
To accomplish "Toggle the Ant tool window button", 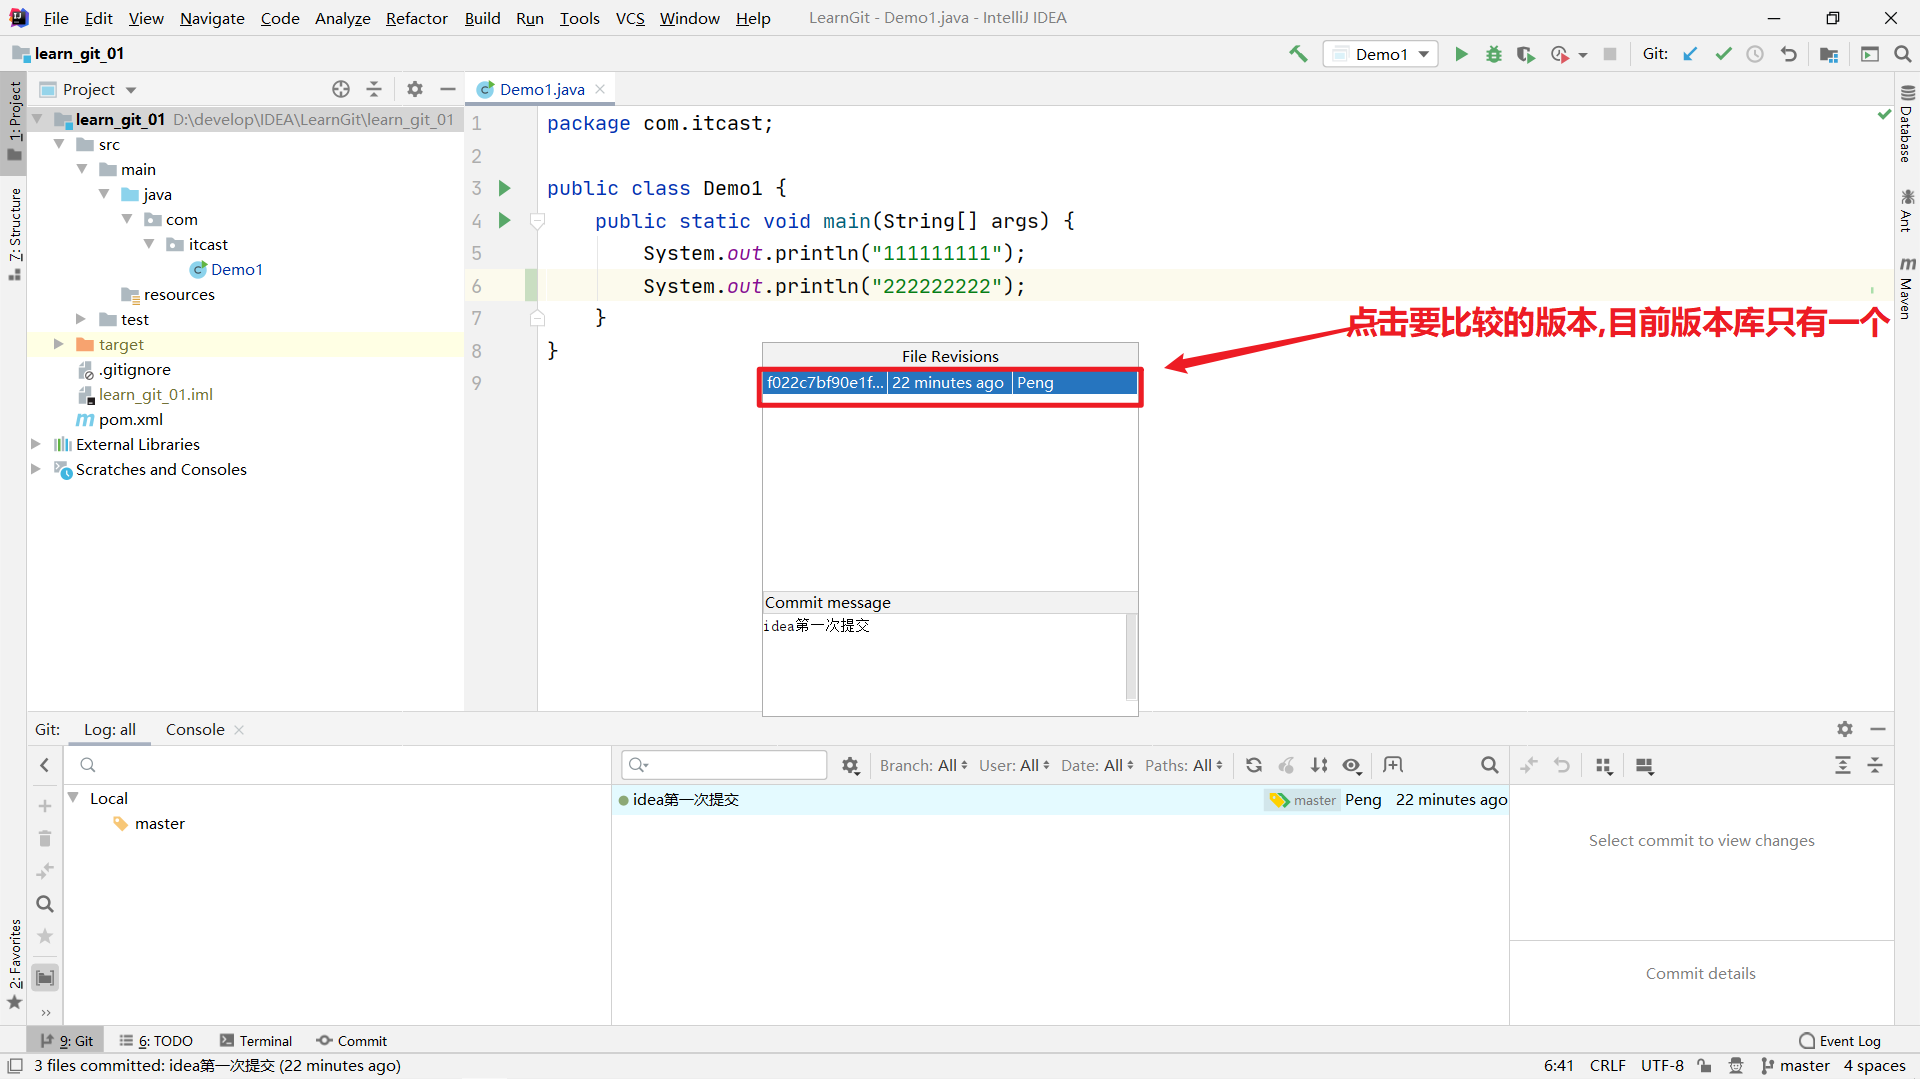I will pos(1907,210).
